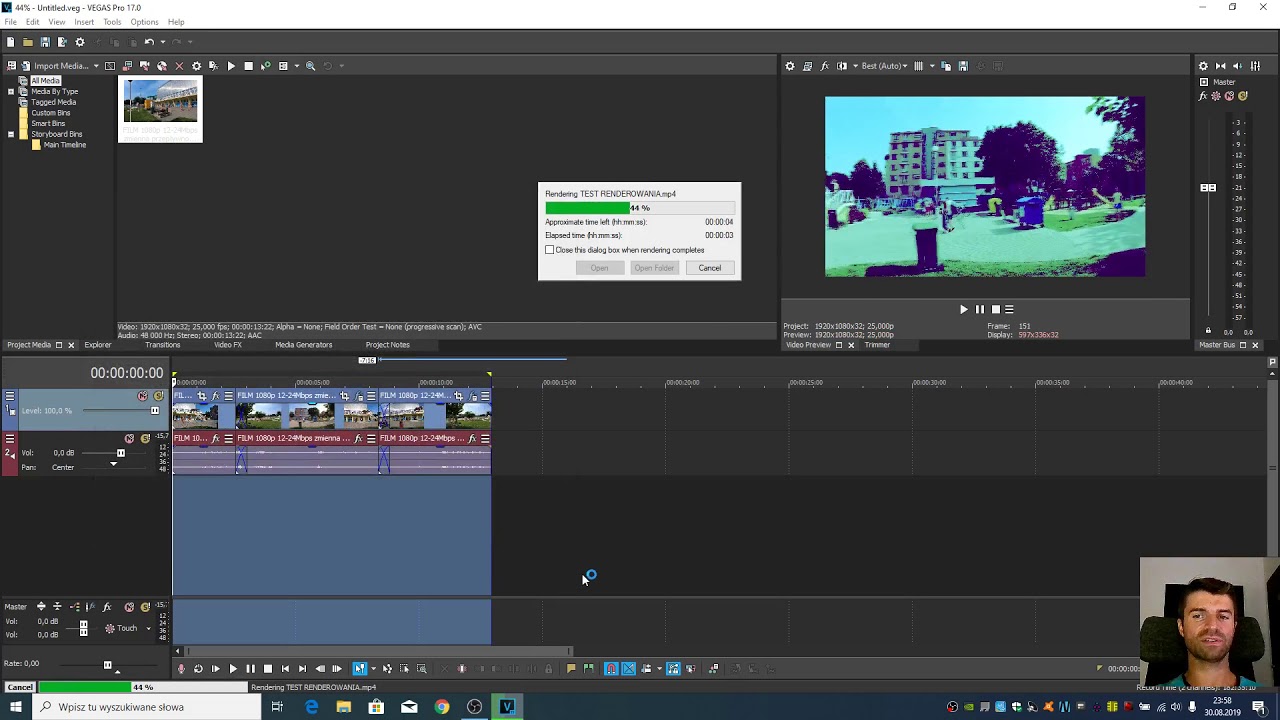
Task: Open Master Bus properties gear icon
Action: coord(1203,66)
